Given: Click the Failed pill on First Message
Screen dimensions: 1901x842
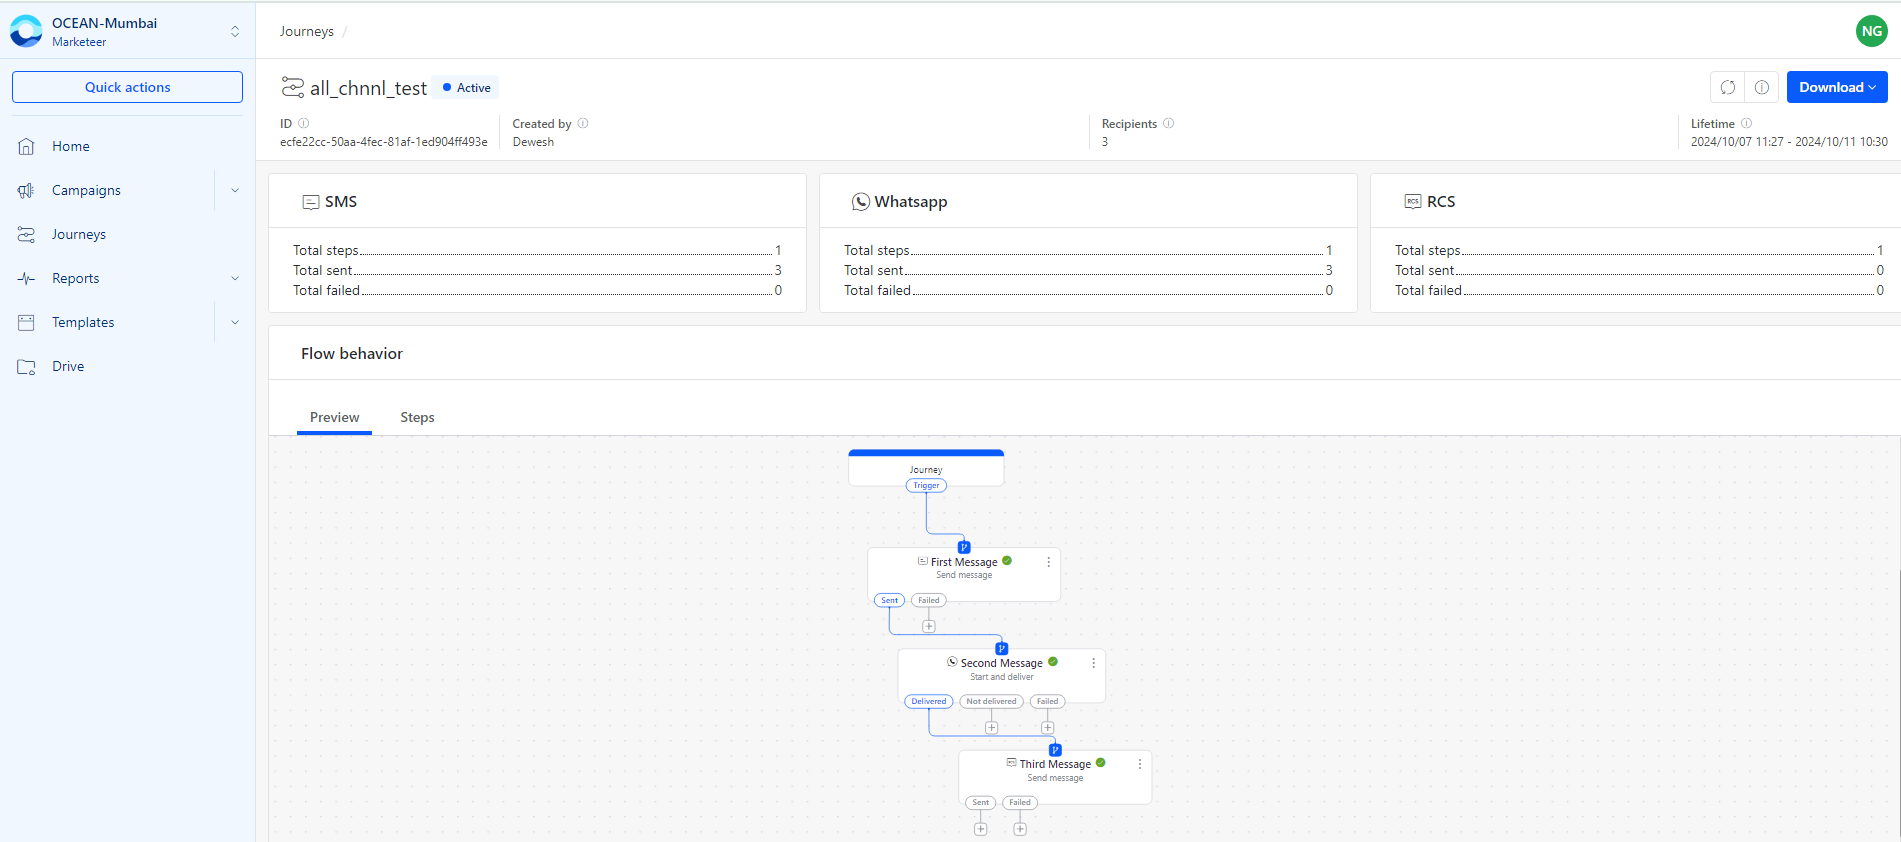Looking at the screenshot, I should (x=929, y=600).
